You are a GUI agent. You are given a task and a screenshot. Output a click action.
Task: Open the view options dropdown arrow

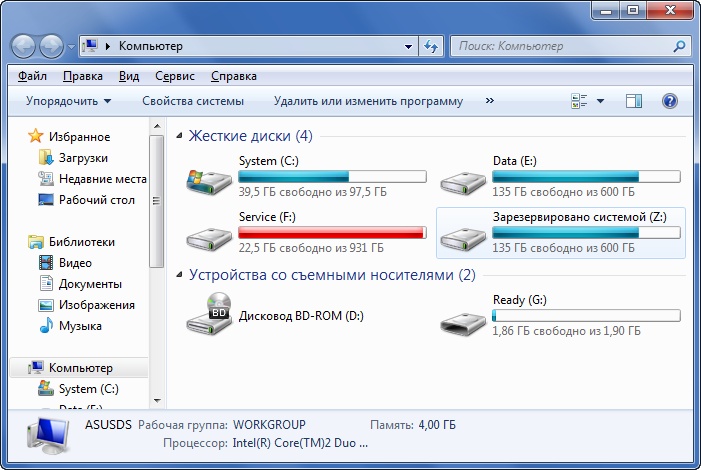tap(600, 101)
